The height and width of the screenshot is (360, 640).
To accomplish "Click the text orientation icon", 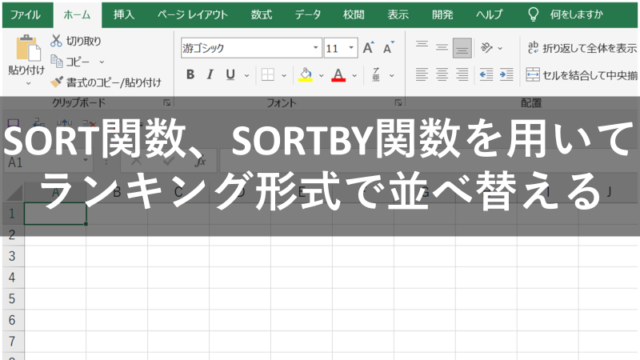I will pos(487,48).
